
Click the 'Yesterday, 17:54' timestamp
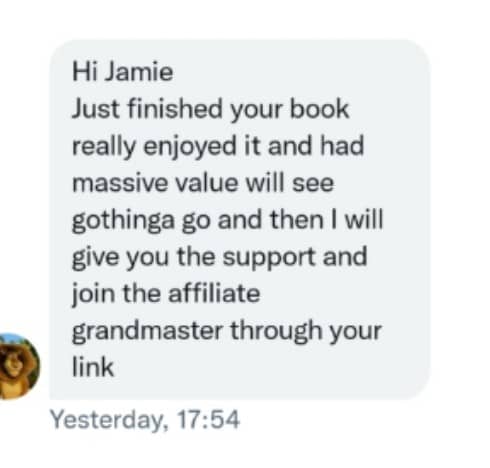(x=145, y=420)
